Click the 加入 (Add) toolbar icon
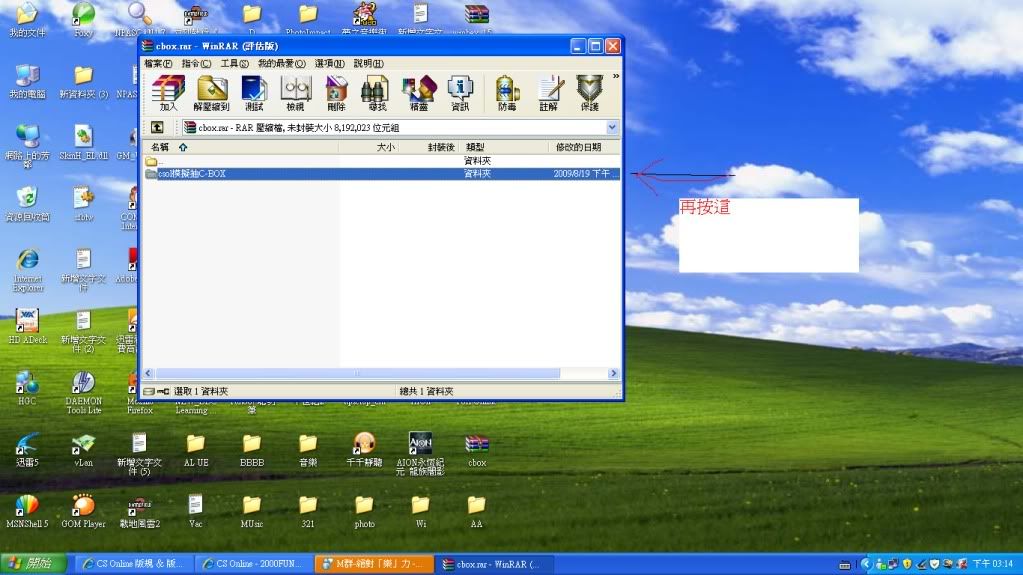The image size is (1023, 575). (x=168, y=92)
